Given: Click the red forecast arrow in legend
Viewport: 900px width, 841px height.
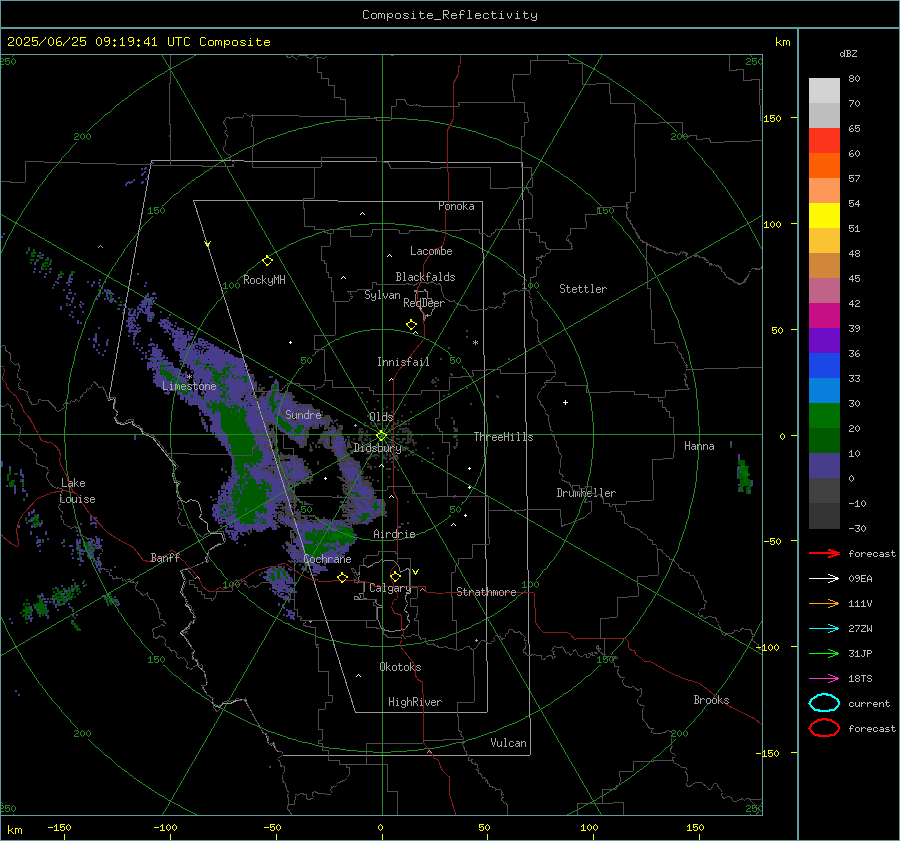Looking at the screenshot, I should click(x=824, y=553).
